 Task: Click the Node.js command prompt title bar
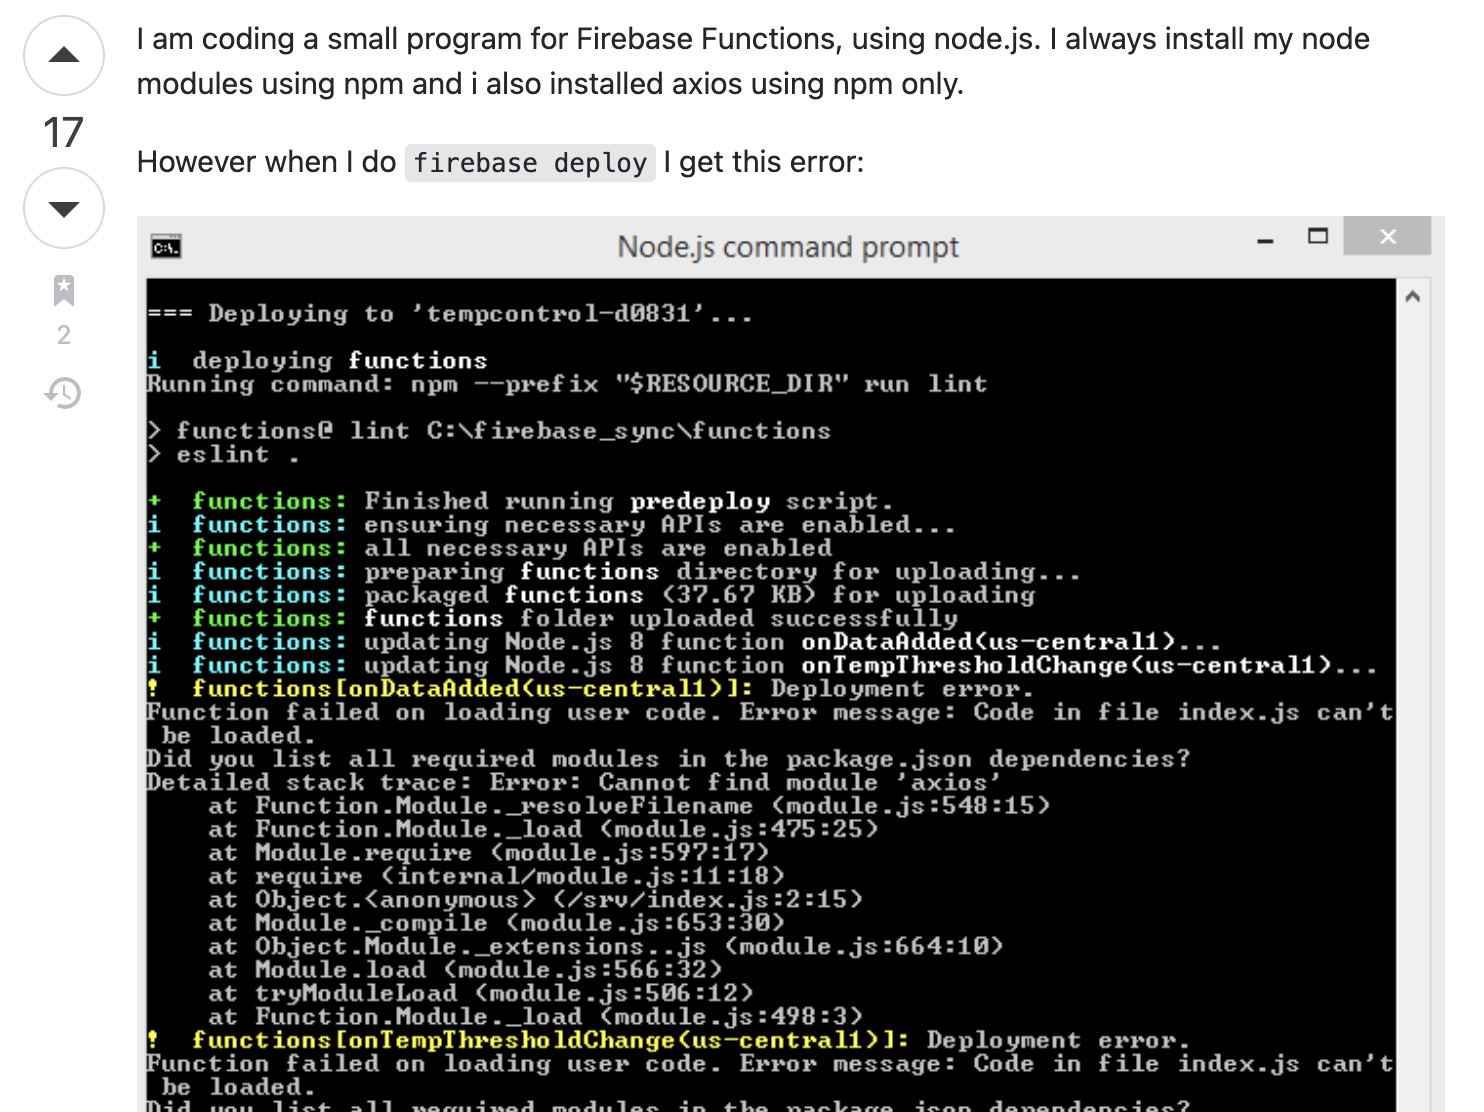pyautogui.click(x=788, y=246)
